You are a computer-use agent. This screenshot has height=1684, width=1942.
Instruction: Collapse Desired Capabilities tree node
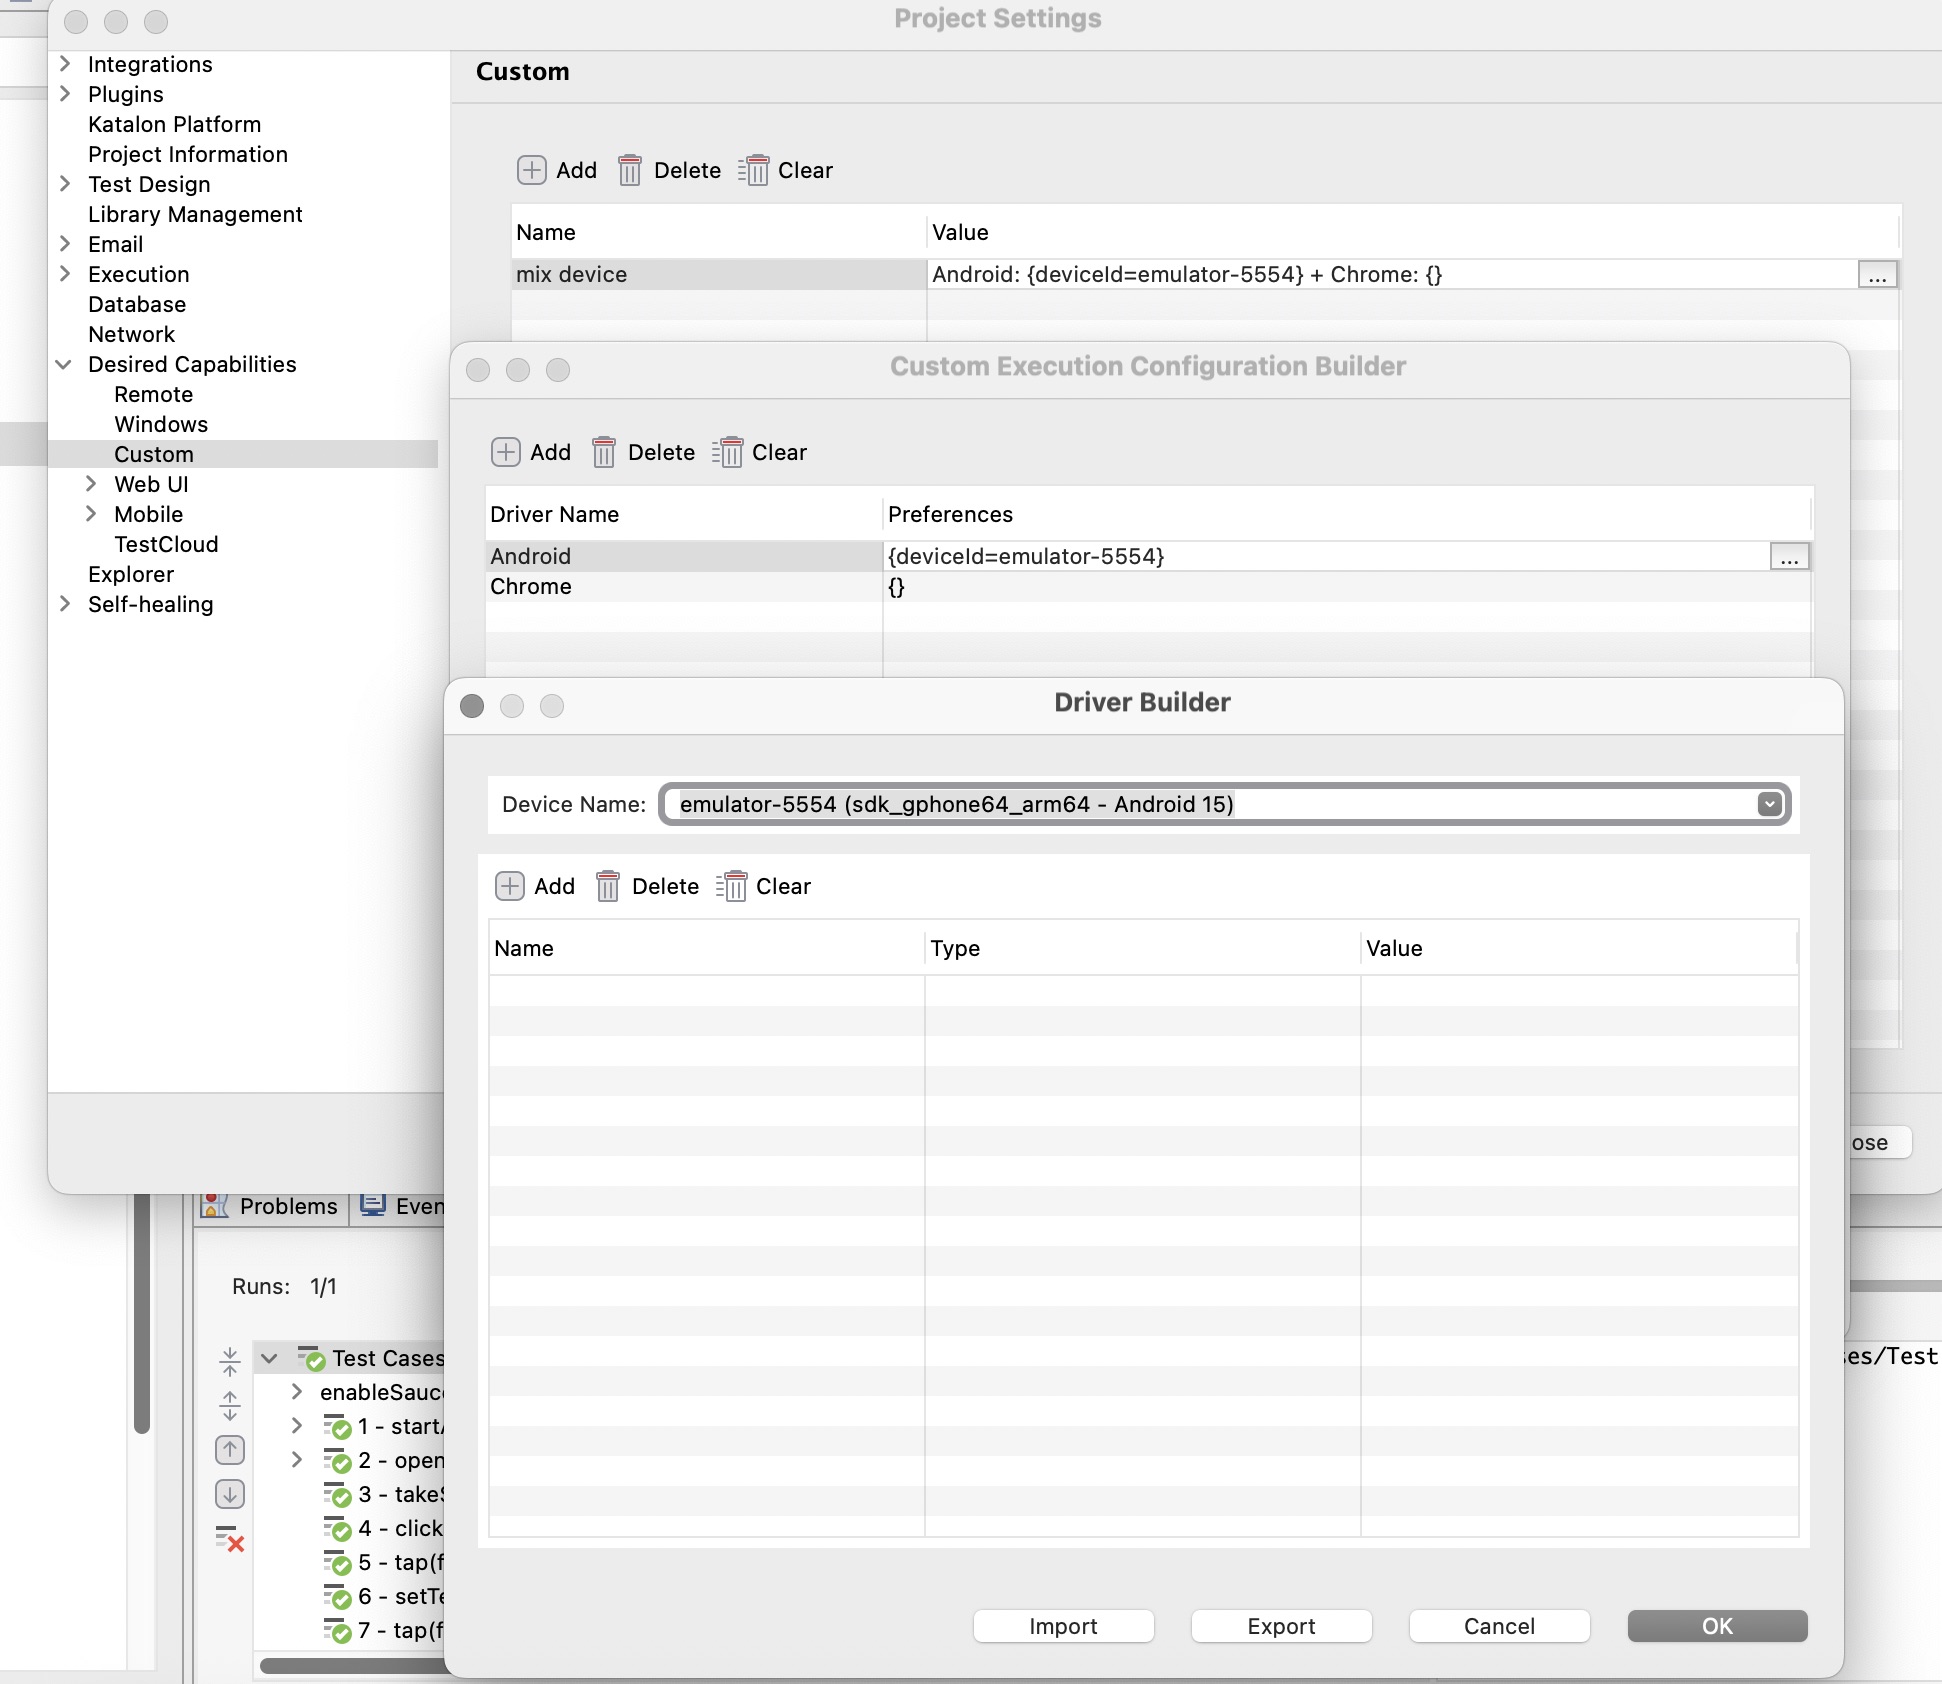pyautogui.click(x=64, y=364)
